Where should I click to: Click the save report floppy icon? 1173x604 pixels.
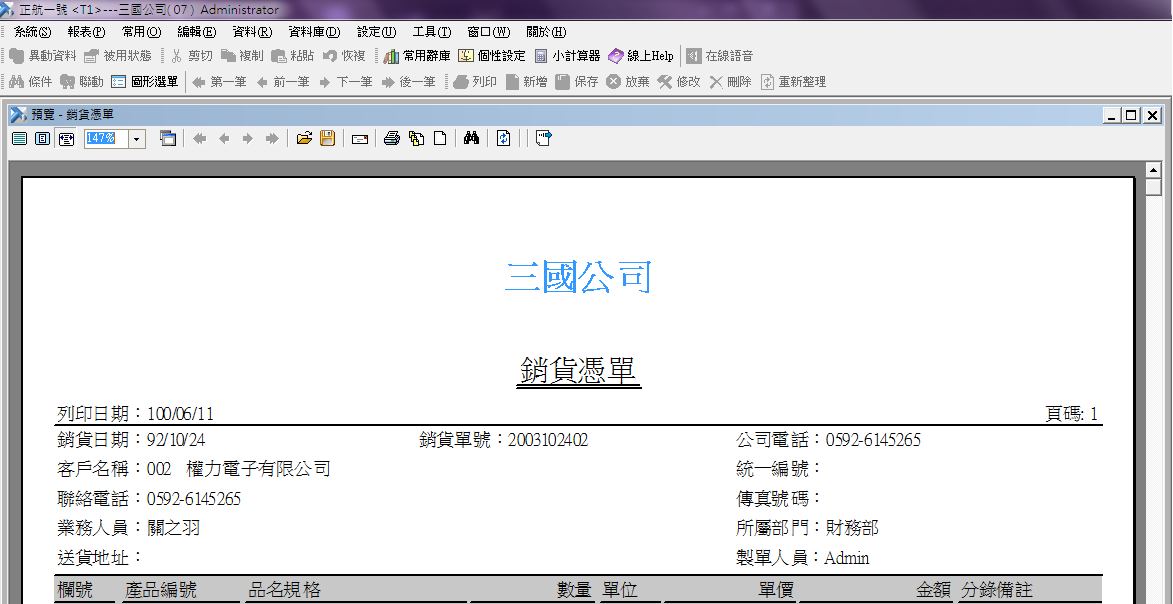327,139
